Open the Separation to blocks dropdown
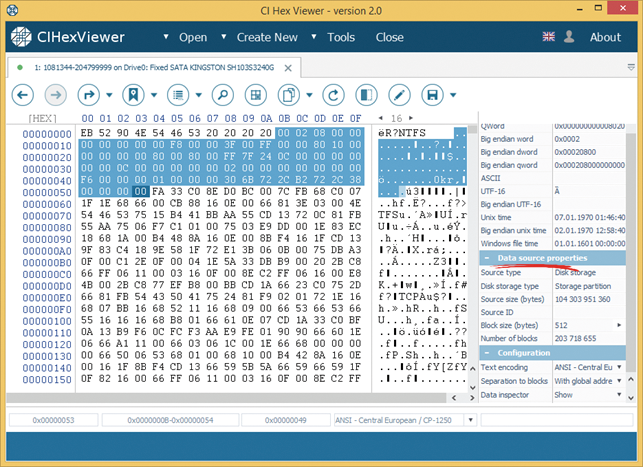The width and height of the screenshot is (643, 467). [619, 381]
